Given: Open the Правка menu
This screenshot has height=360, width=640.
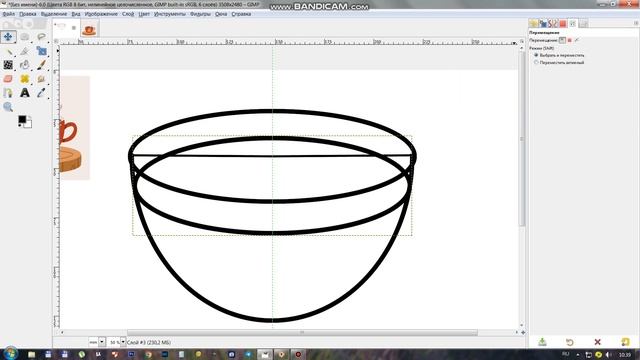Looking at the screenshot, I should 28,14.
